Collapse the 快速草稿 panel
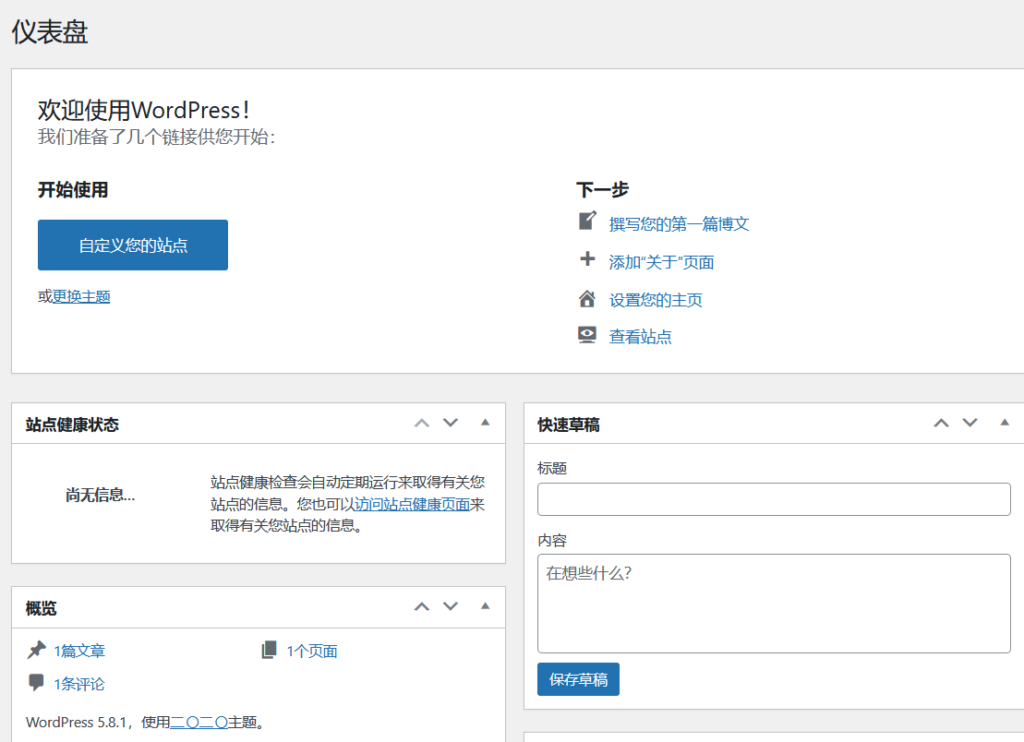Screen dimensions: 1024x742 [x=1004, y=423]
